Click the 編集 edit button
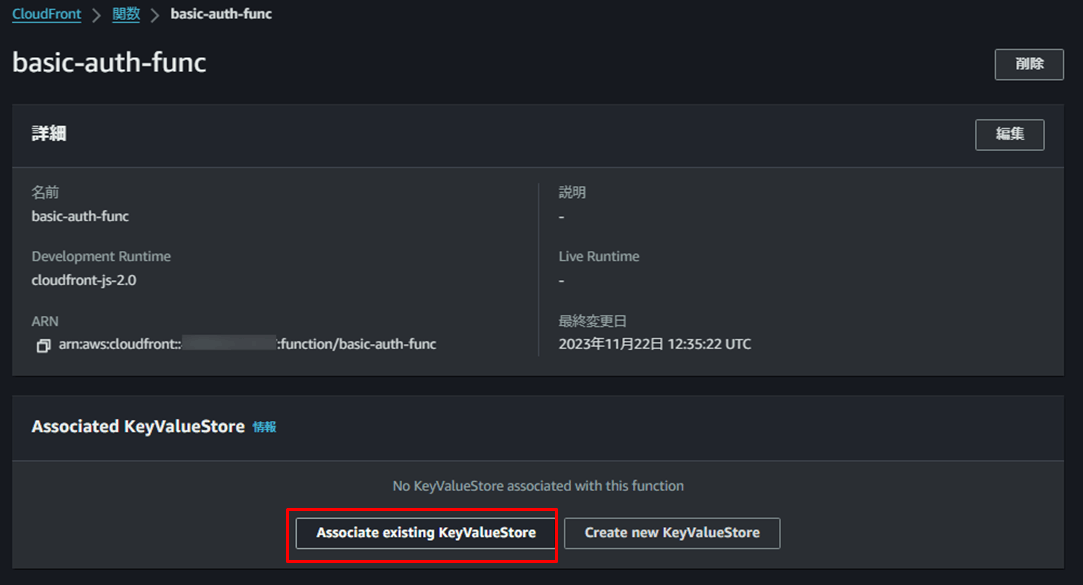The height and width of the screenshot is (585, 1083). coord(1009,134)
